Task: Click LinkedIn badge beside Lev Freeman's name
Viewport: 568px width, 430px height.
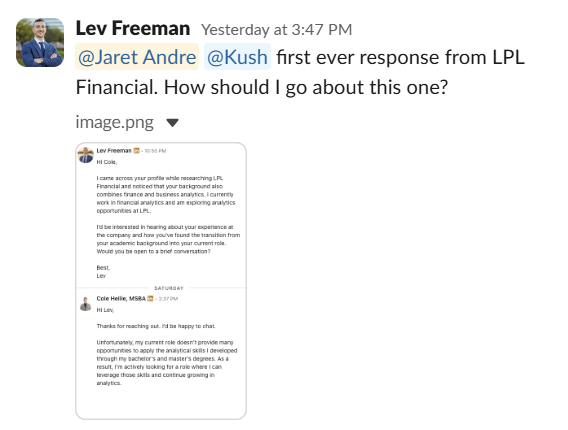Action: tap(137, 151)
